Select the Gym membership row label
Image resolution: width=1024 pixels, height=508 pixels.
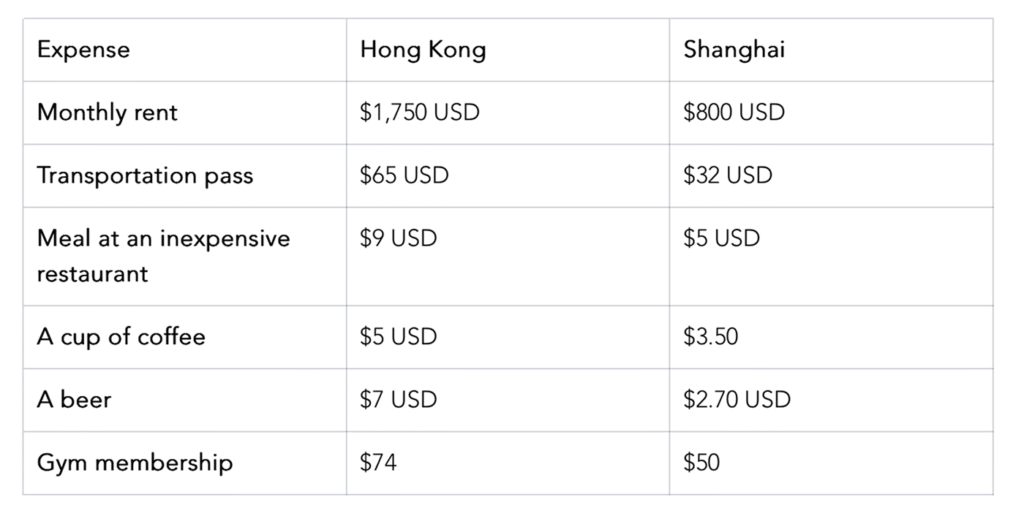[135, 463]
